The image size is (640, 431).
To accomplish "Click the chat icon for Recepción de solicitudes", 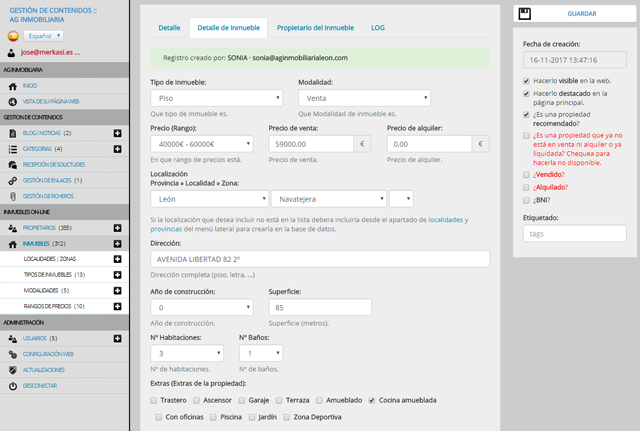I will (13, 165).
